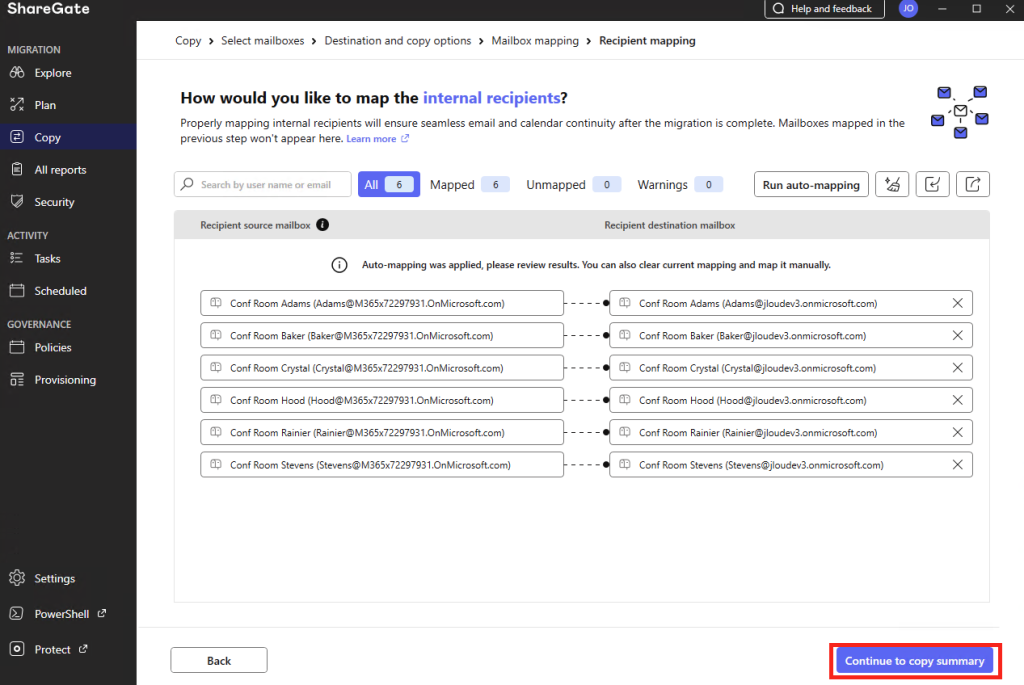1024x685 pixels.
Task: Click the Security shield icon
Action: (17, 201)
